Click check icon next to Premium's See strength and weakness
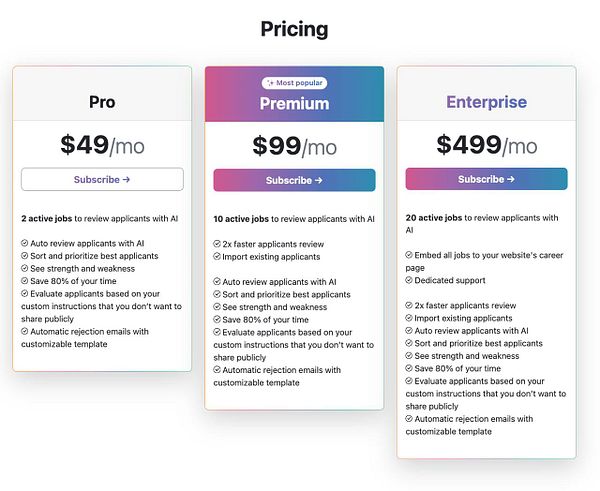 217,308
